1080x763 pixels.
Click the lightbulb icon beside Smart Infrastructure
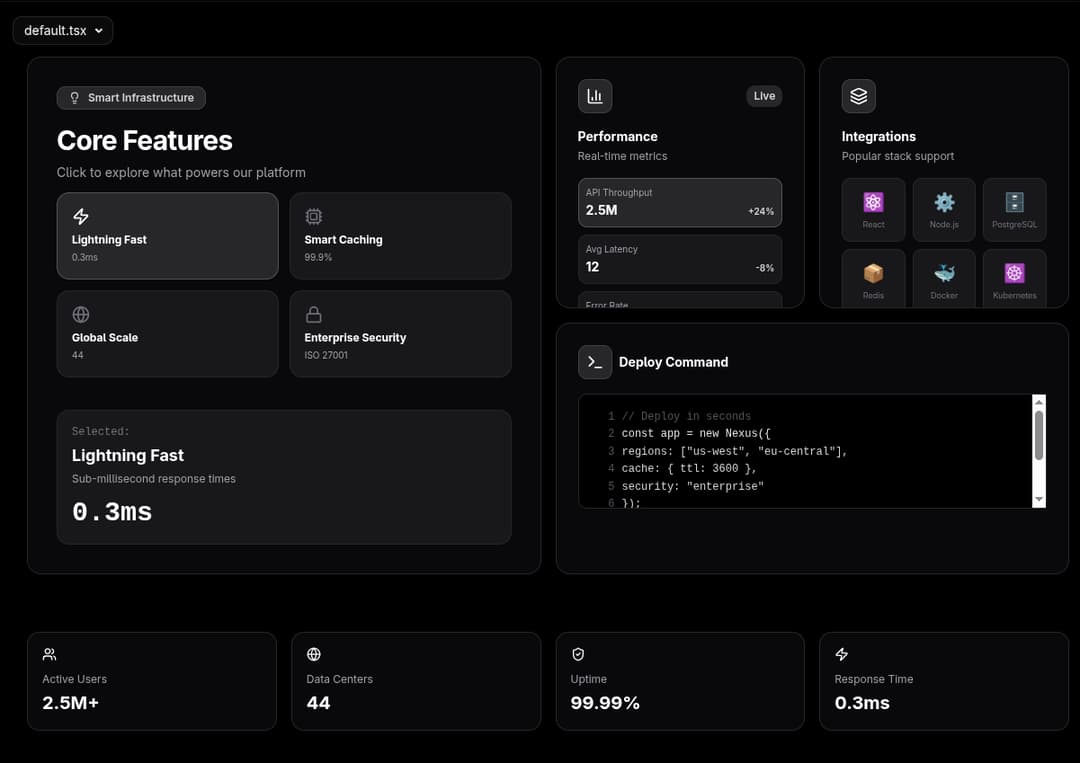click(74, 98)
